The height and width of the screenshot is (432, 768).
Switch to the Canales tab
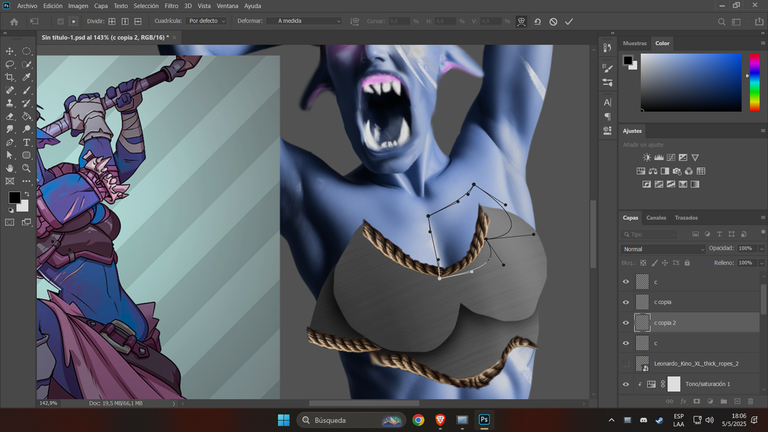(656, 217)
